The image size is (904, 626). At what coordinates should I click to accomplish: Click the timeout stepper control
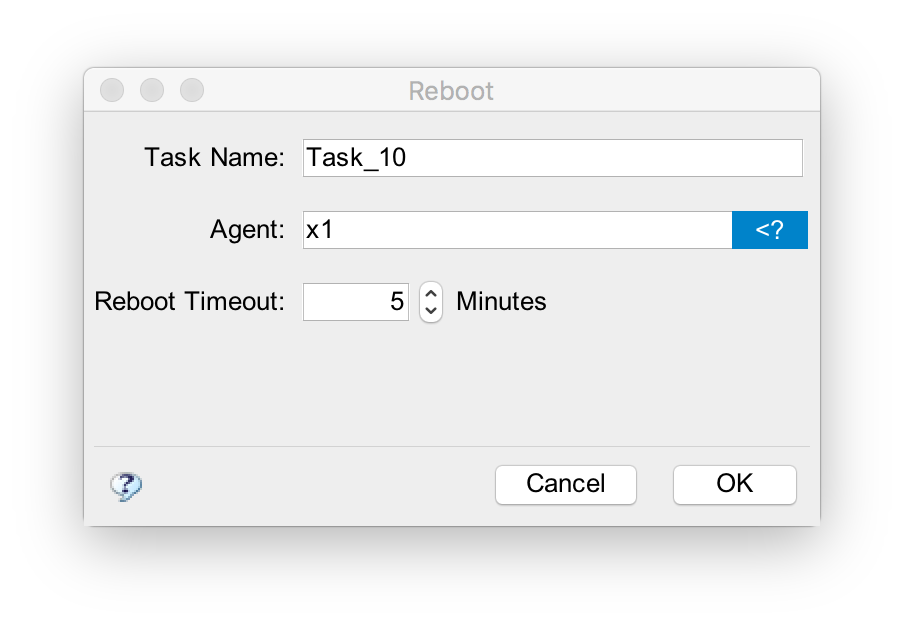[430, 302]
